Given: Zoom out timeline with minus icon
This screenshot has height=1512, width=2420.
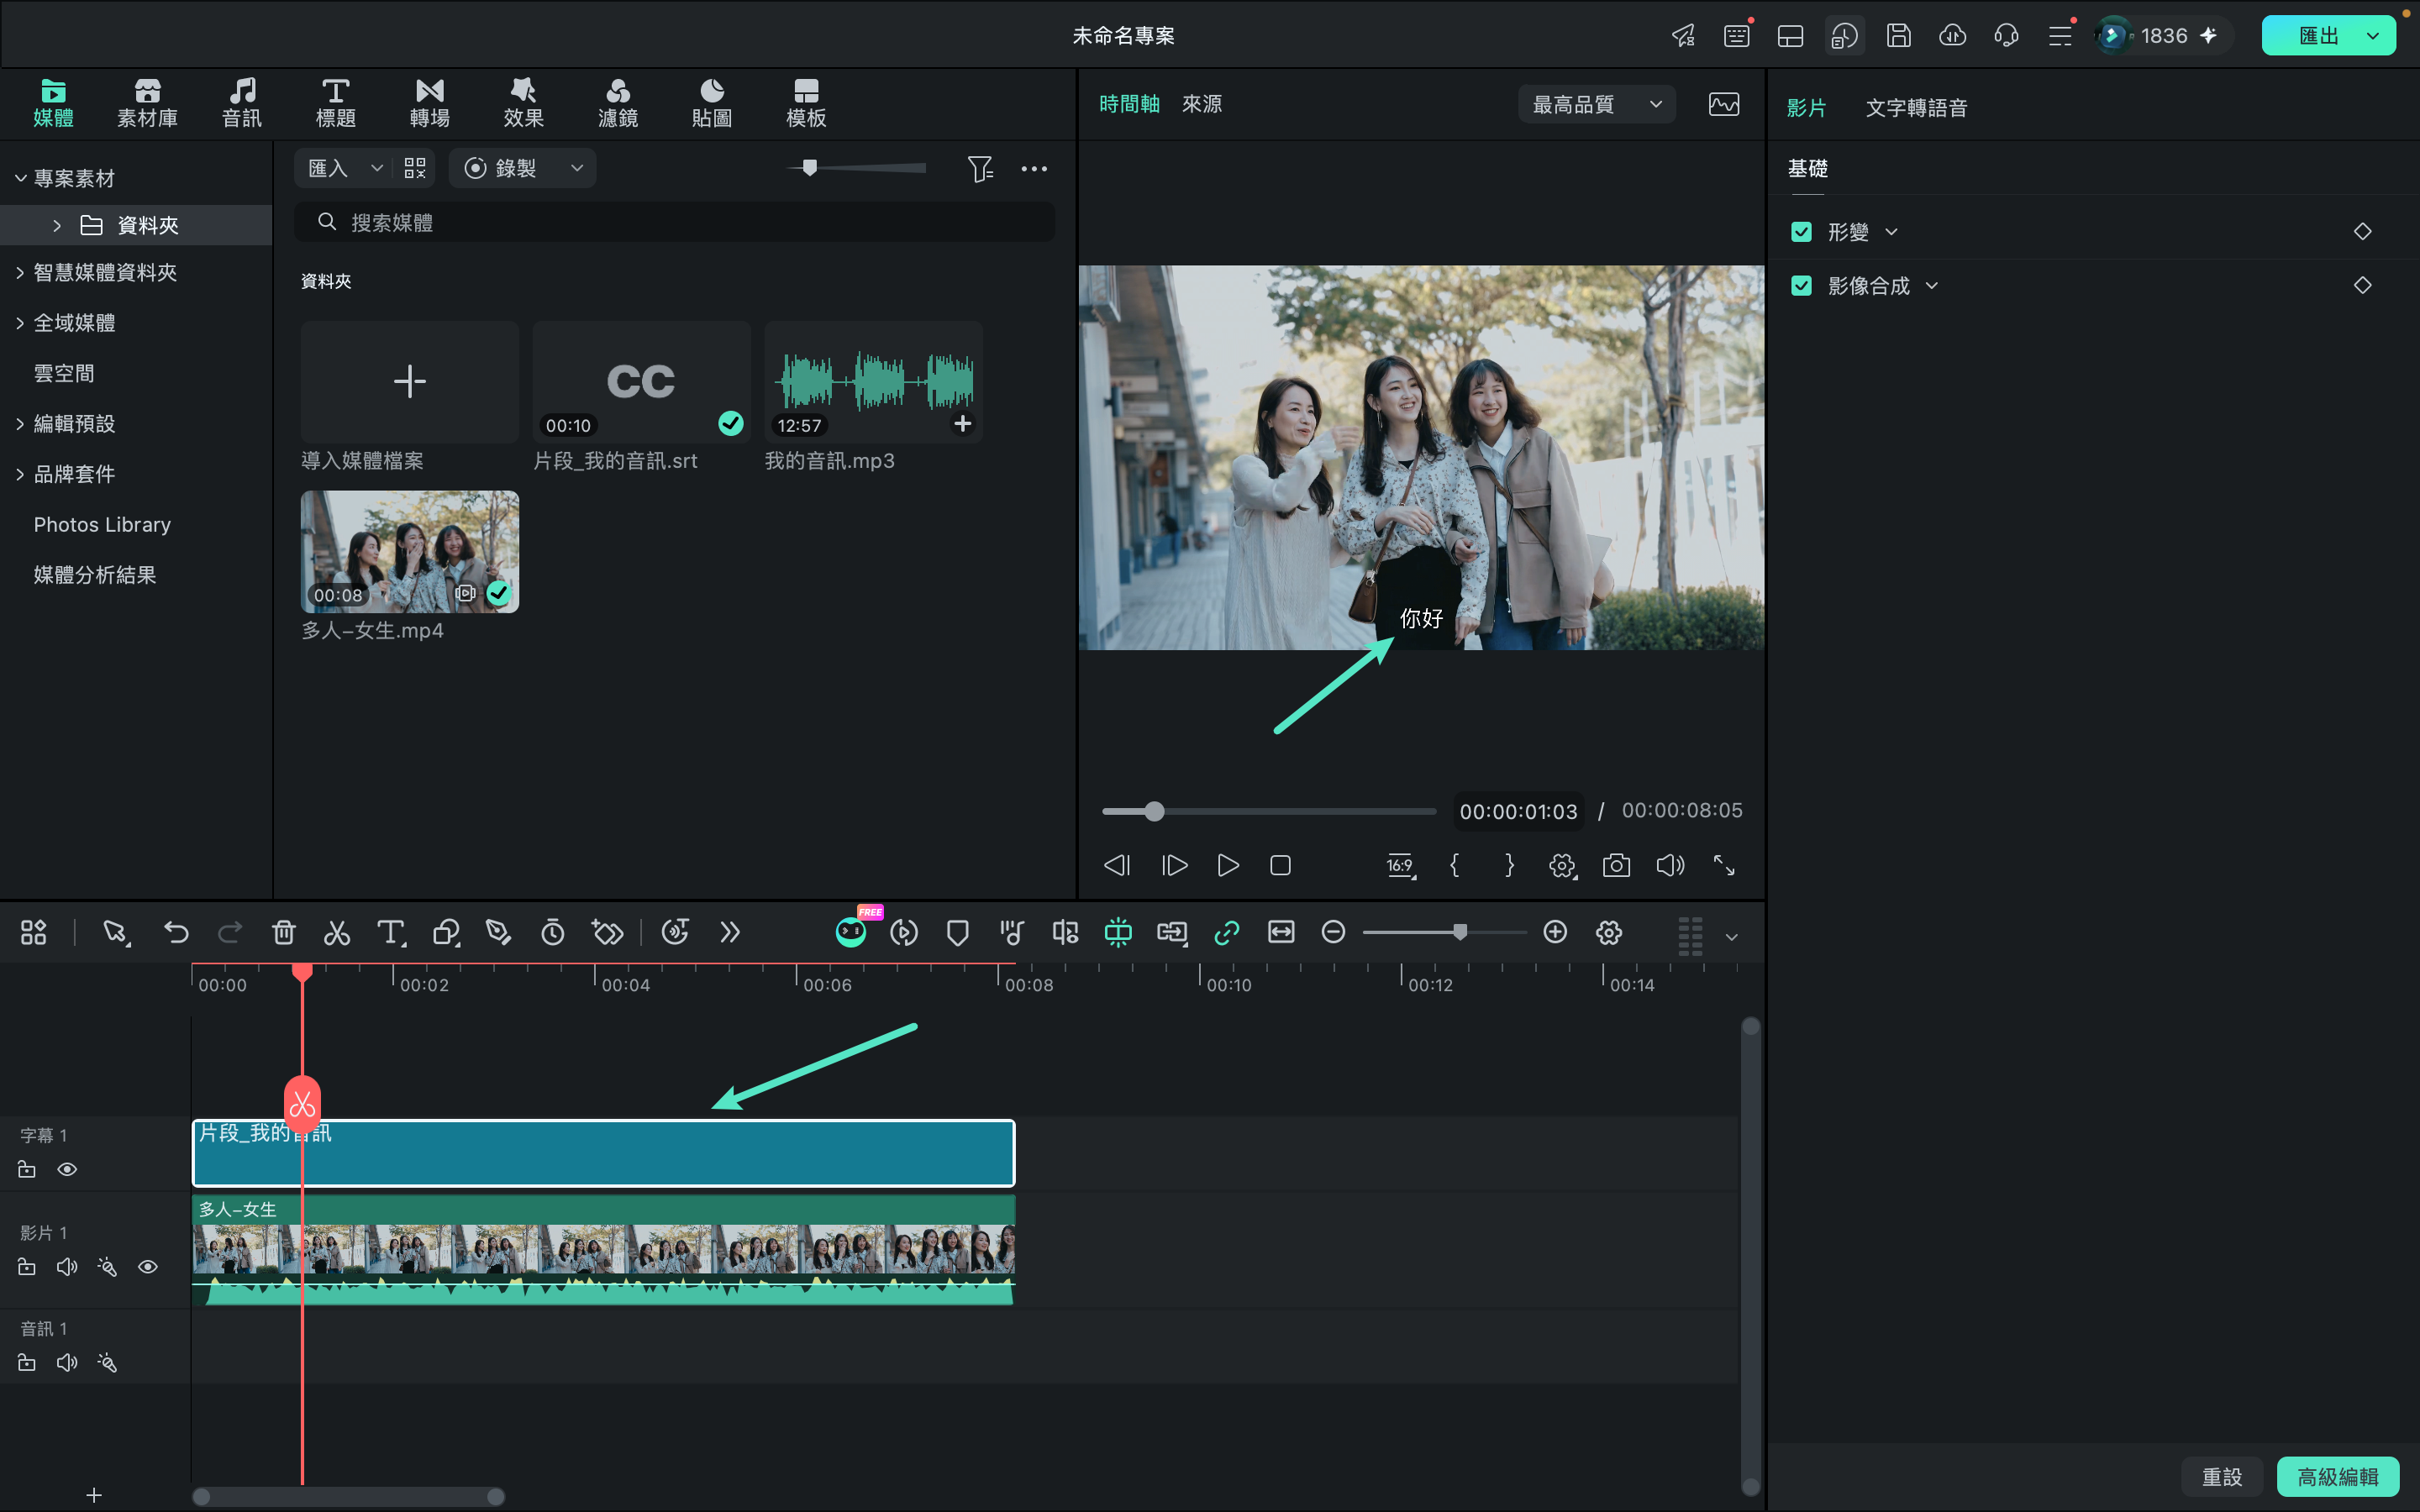Looking at the screenshot, I should [x=1333, y=932].
